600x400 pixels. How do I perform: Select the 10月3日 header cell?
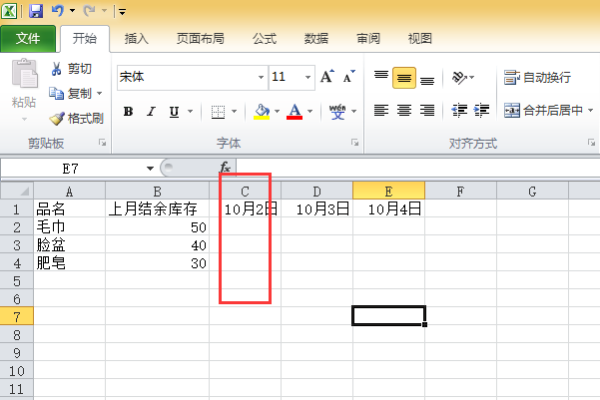click(317, 209)
